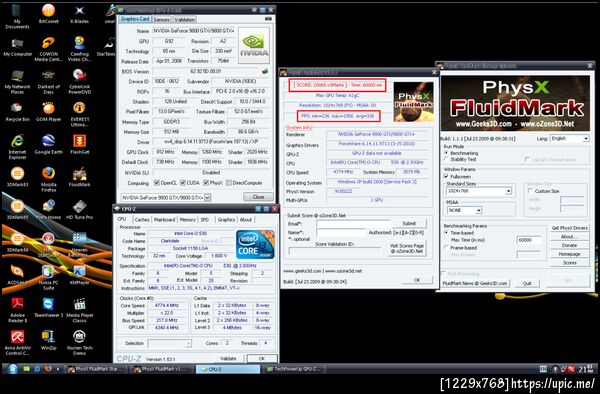Launch Media Player Classic icon
The height and width of the screenshot is (394, 600).
79,311
